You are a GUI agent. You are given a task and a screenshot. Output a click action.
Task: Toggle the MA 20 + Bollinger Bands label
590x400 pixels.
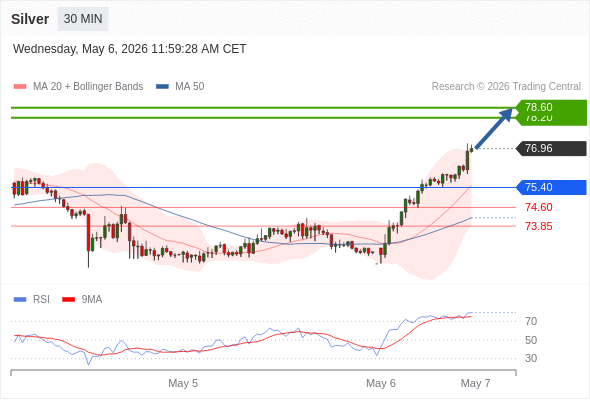pyautogui.click(x=88, y=87)
